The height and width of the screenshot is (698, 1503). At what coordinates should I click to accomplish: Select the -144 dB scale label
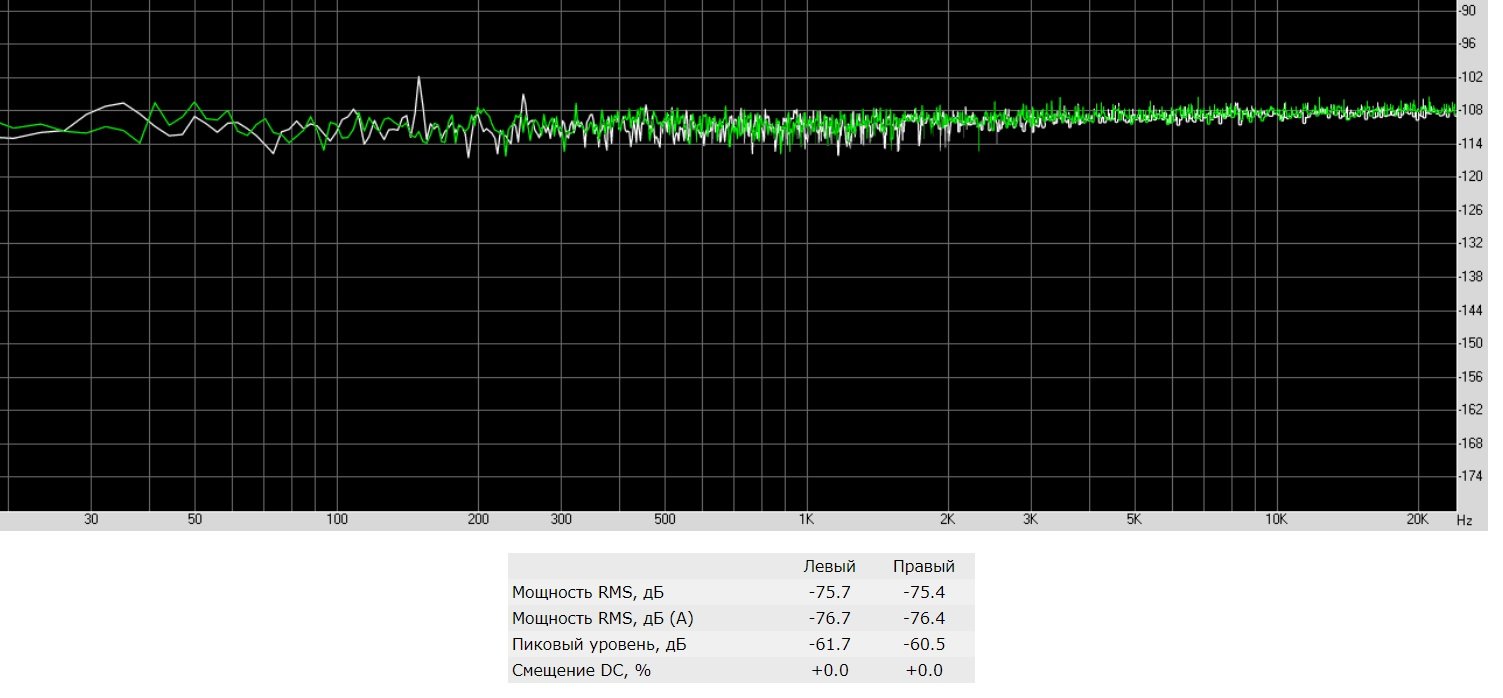[1476, 309]
